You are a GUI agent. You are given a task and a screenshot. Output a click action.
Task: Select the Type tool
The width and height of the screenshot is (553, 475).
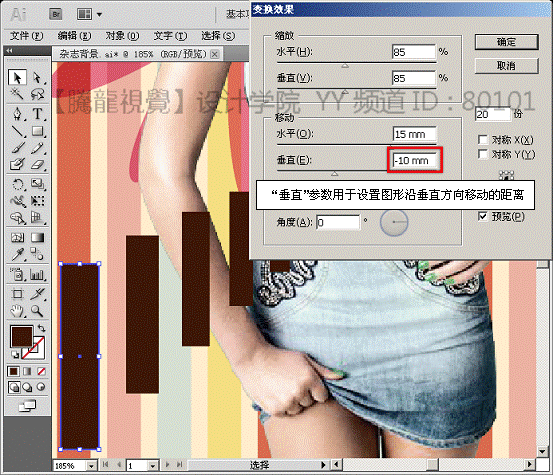[37, 114]
